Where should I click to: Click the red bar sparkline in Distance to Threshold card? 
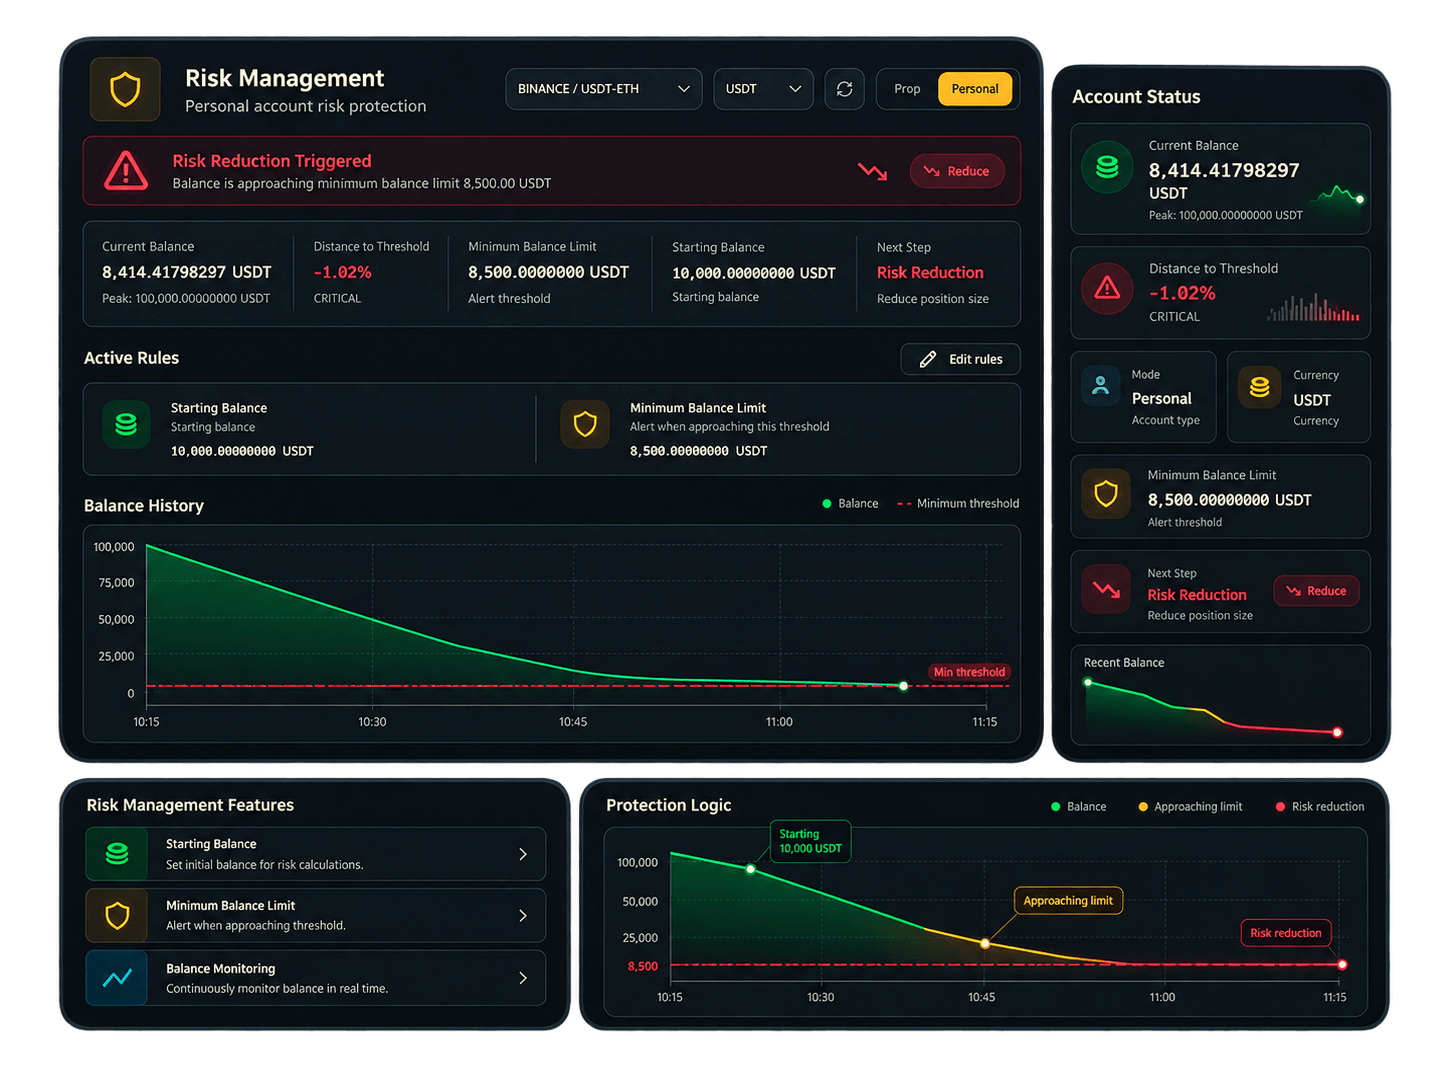[1313, 308]
